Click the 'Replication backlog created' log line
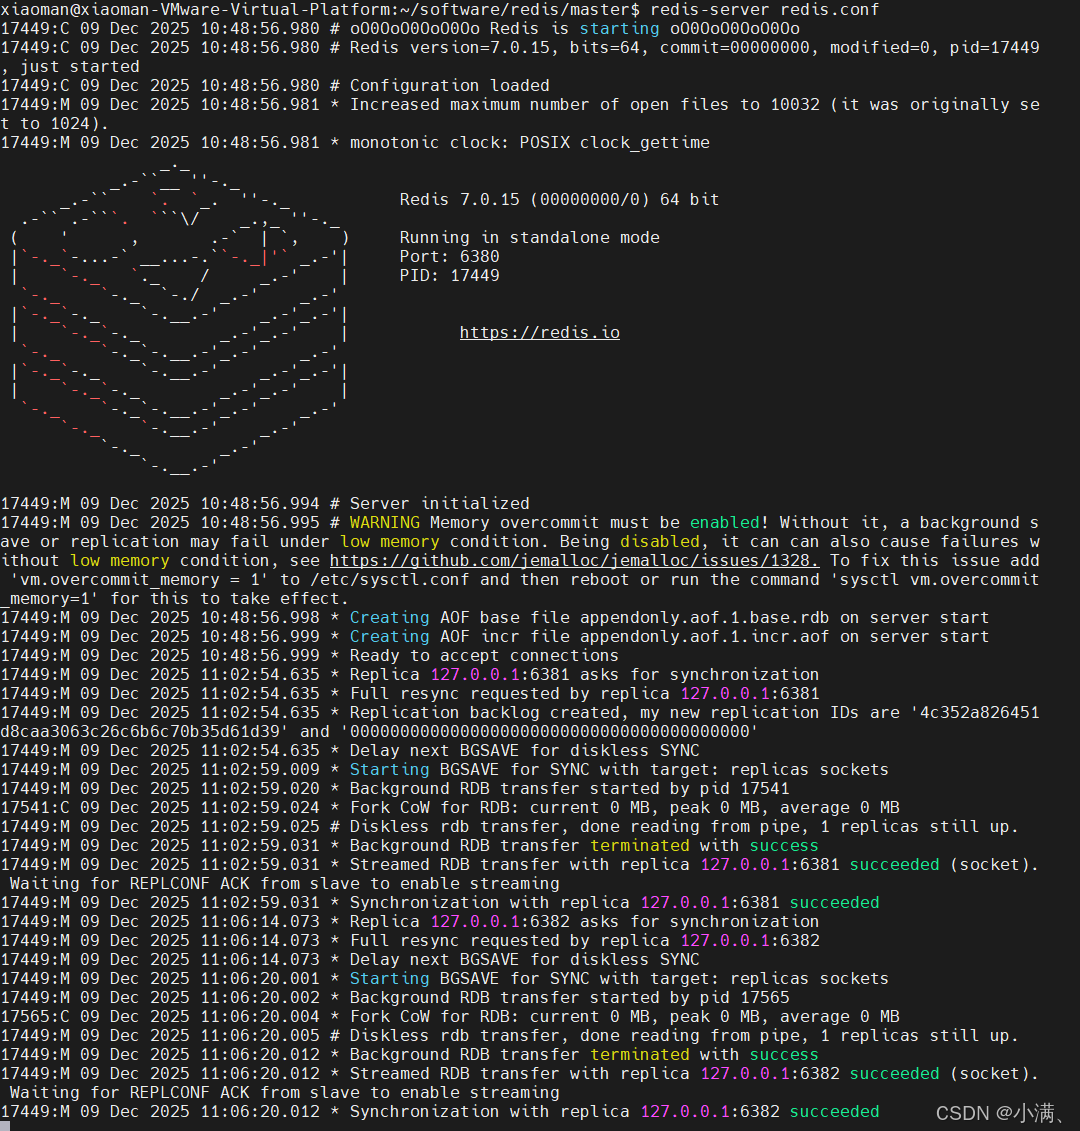The image size is (1080, 1131). coord(519,722)
